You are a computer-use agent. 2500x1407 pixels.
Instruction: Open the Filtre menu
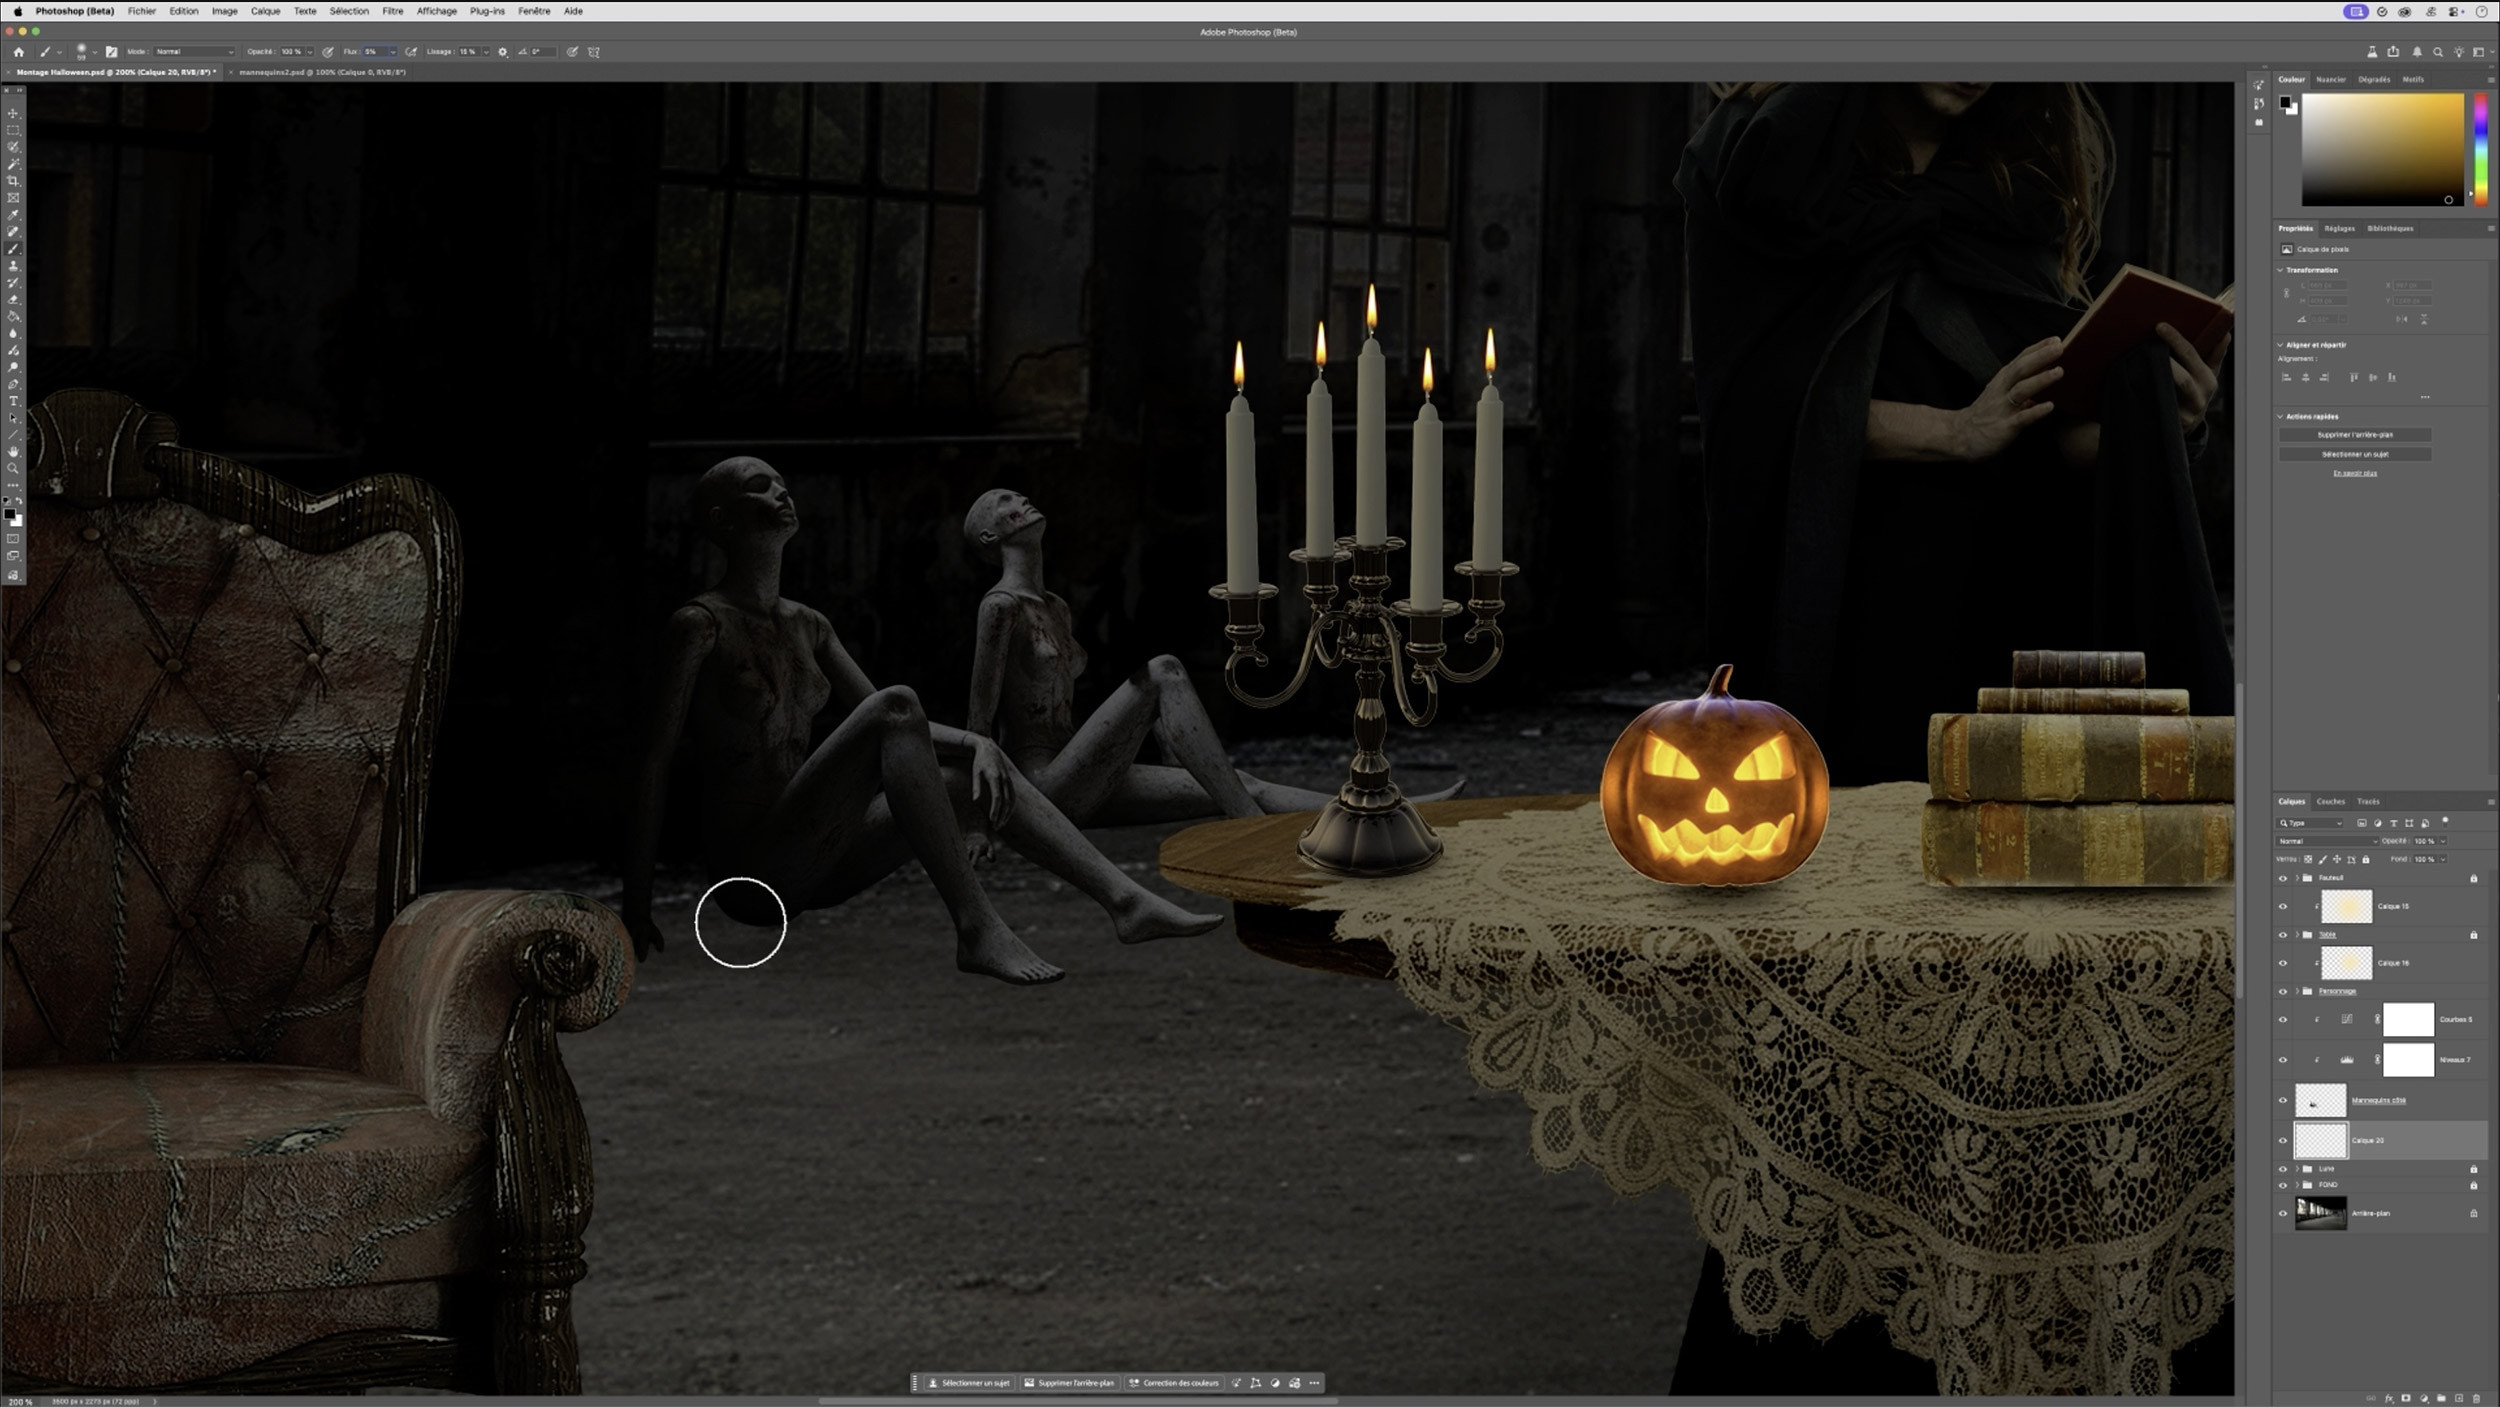(x=392, y=11)
